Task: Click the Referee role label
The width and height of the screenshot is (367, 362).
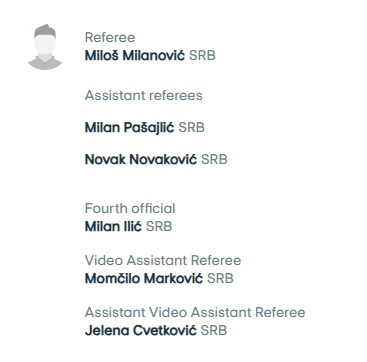Action: point(110,37)
